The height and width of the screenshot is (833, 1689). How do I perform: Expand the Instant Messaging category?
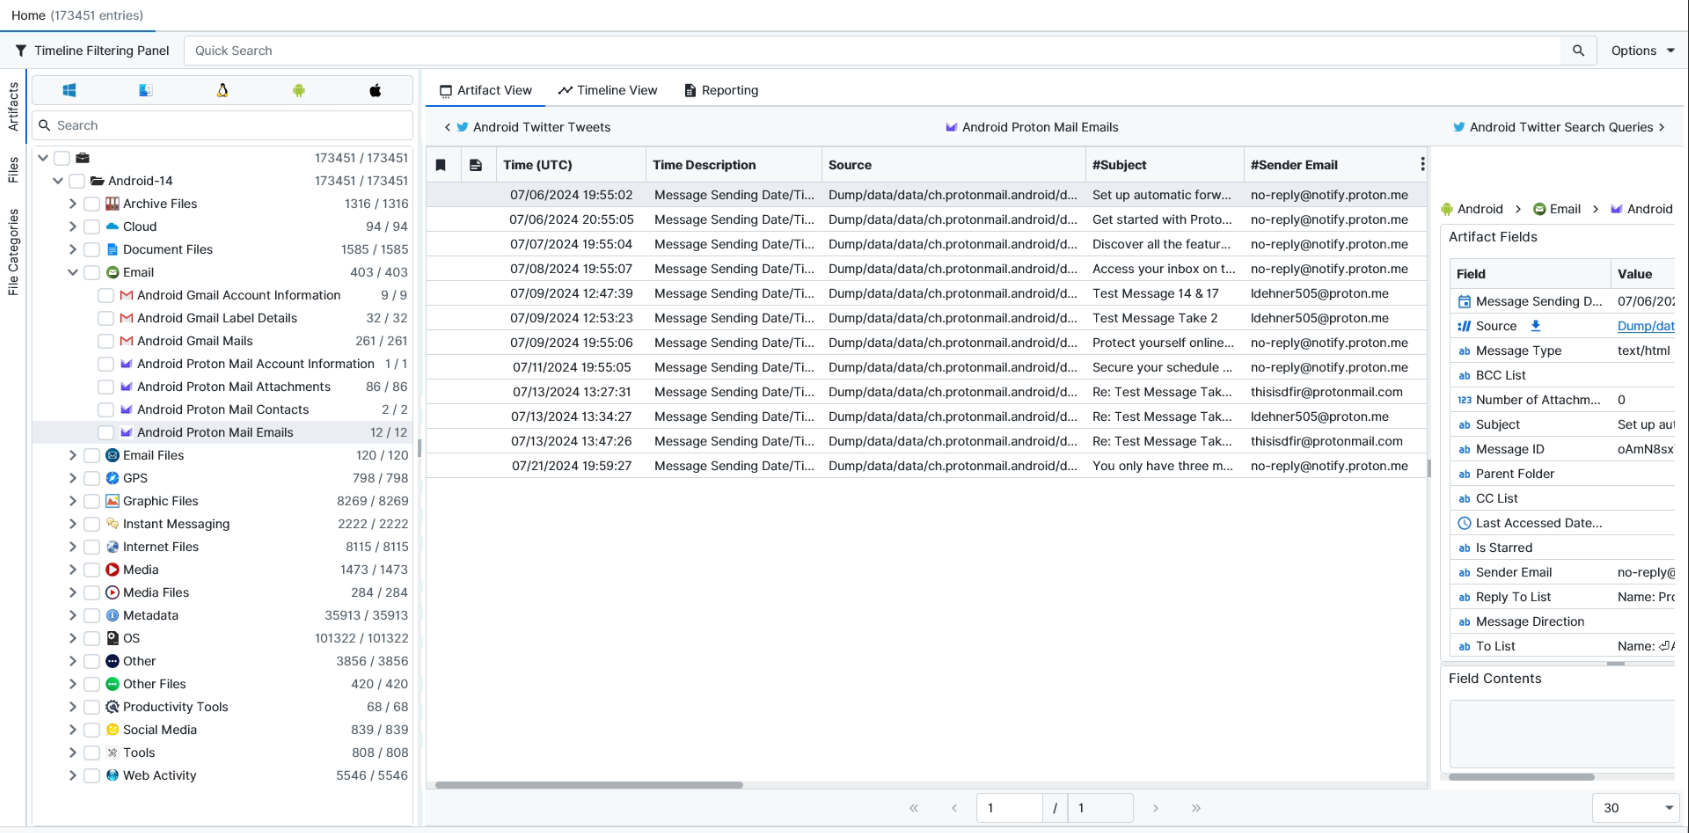[x=73, y=524]
